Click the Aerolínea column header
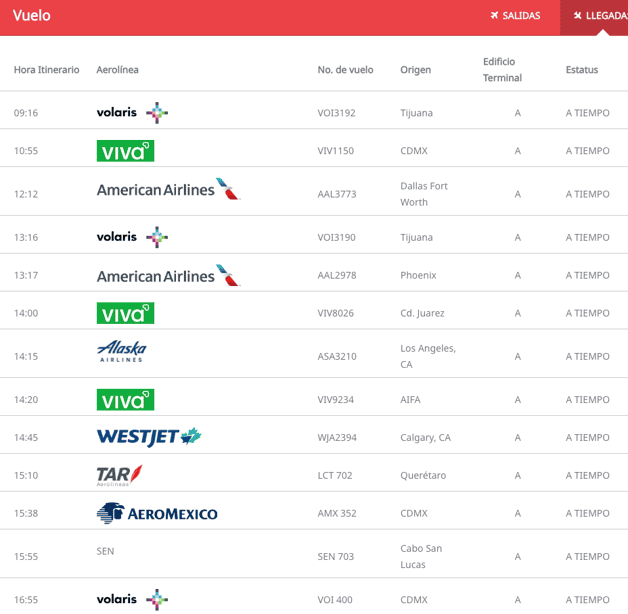The width and height of the screenshot is (628, 614). click(x=117, y=70)
